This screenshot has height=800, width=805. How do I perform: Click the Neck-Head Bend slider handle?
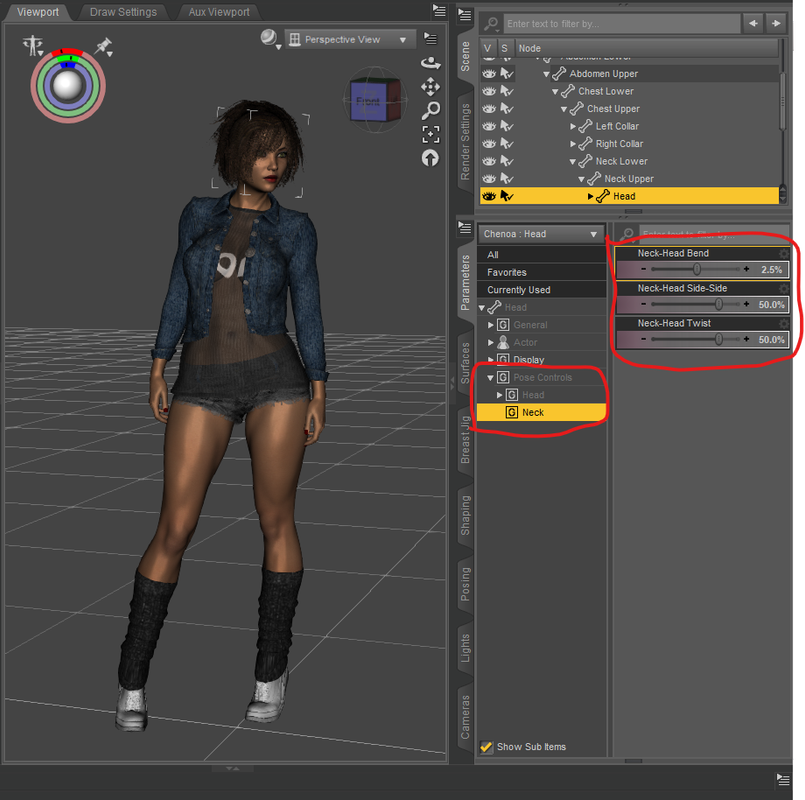click(697, 269)
